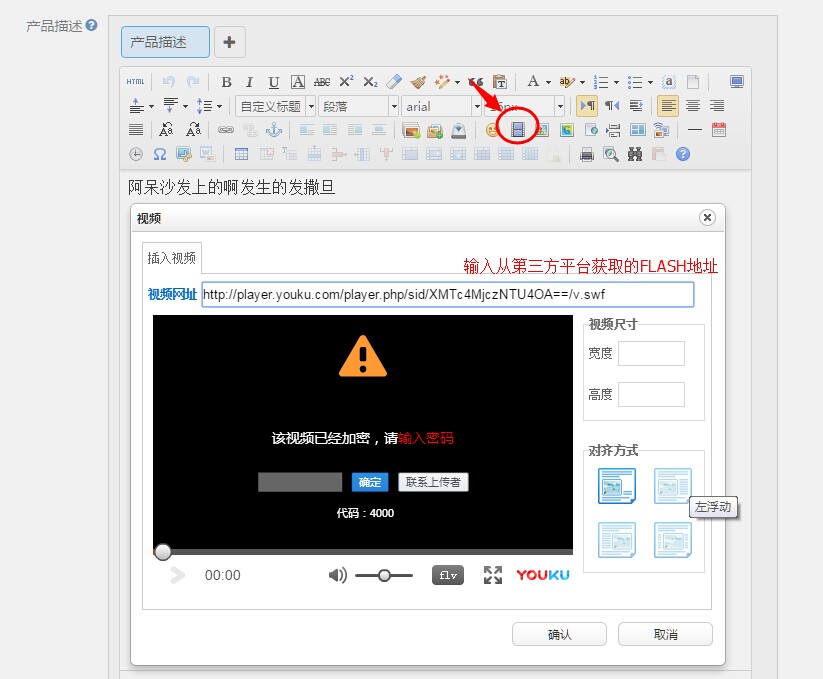The height and width of the screenshot is (679, 823).
Task: Click the 确认 button to confirm
Action: [559, 633]
